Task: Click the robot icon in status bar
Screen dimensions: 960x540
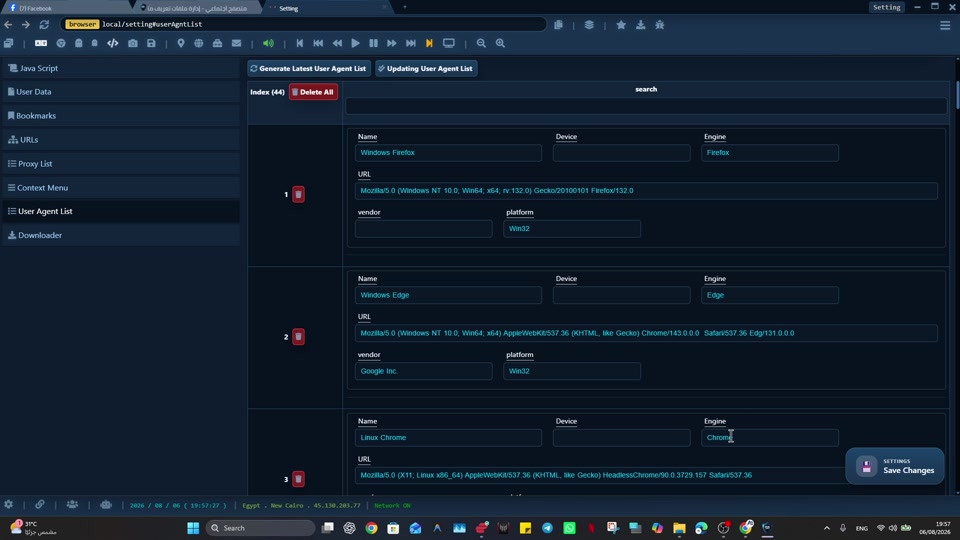Action: pyautogui.click(x=106, y=504)
